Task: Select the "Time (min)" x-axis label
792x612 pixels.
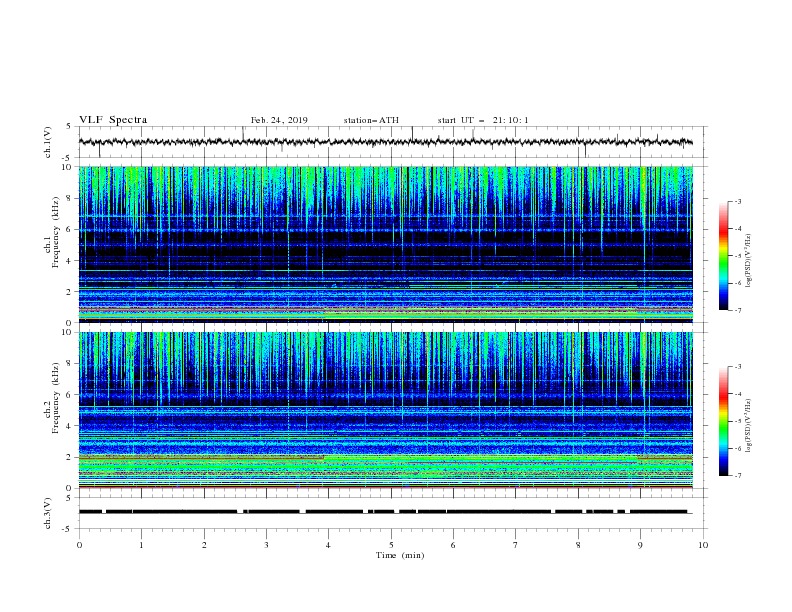Action: pyautogui.click(x=400, y=555)
